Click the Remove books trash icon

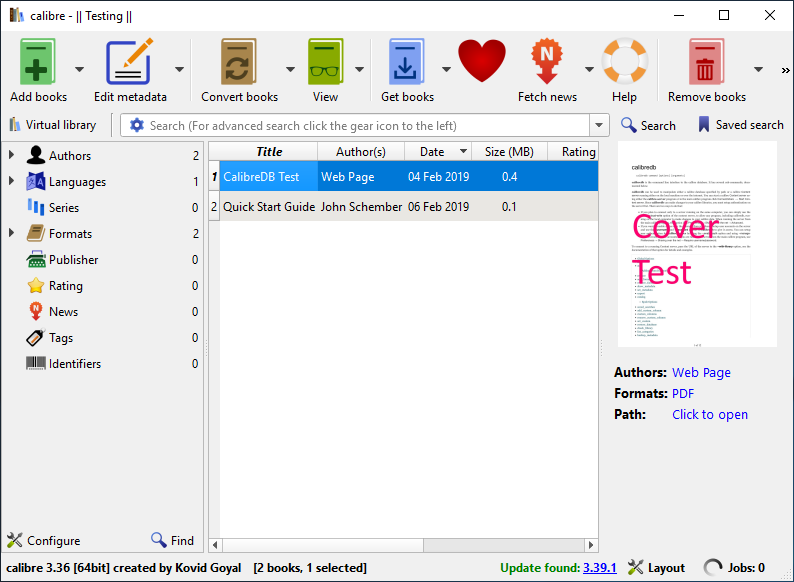click(705, 62)
